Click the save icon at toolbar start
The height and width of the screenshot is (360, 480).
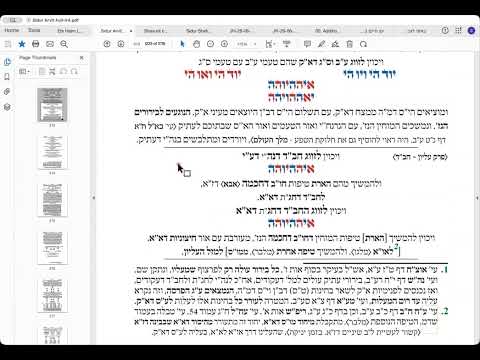(8, 44)
